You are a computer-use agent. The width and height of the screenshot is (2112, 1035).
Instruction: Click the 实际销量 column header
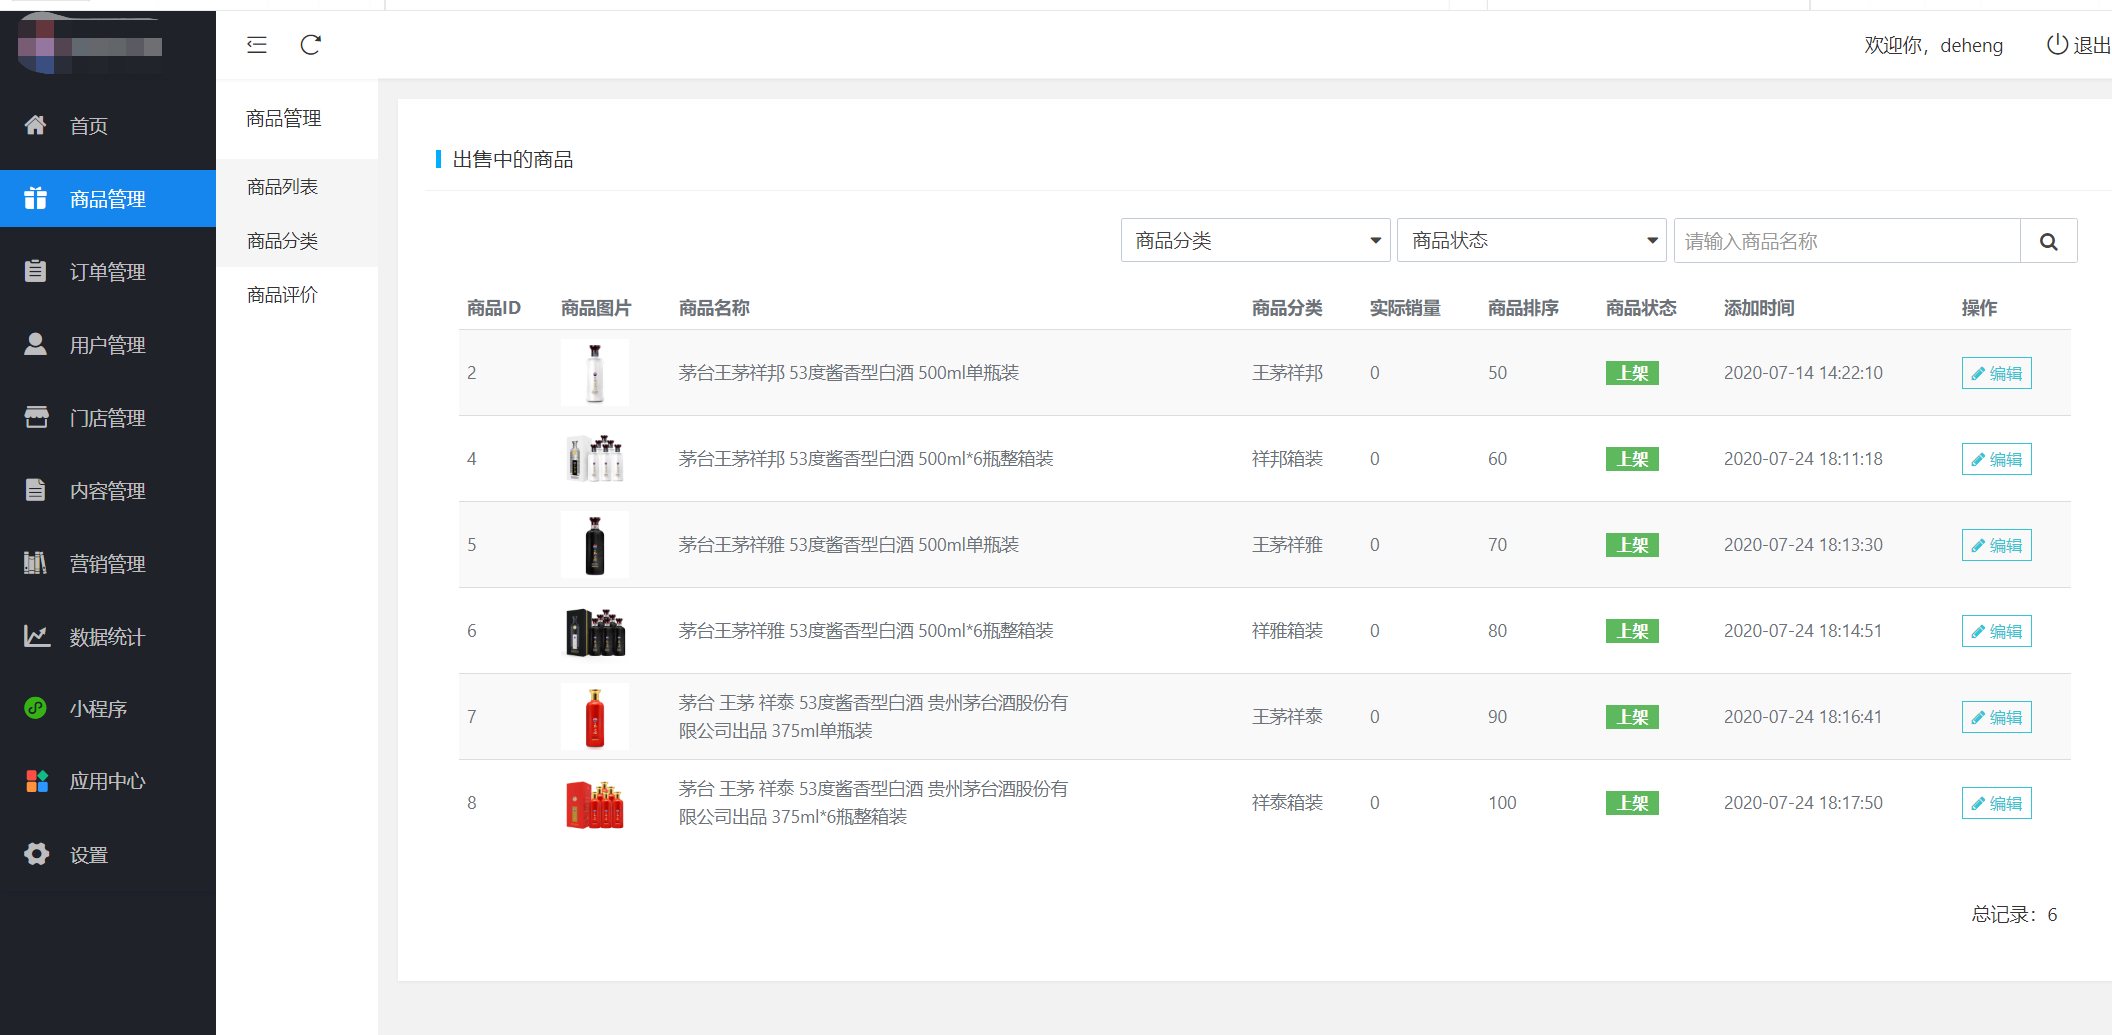pos(1405,308)
